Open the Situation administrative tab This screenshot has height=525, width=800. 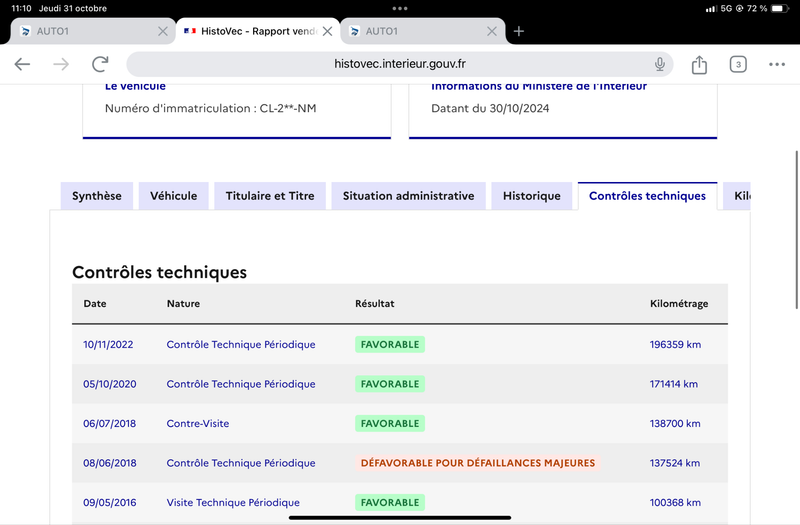click(408, 196)
